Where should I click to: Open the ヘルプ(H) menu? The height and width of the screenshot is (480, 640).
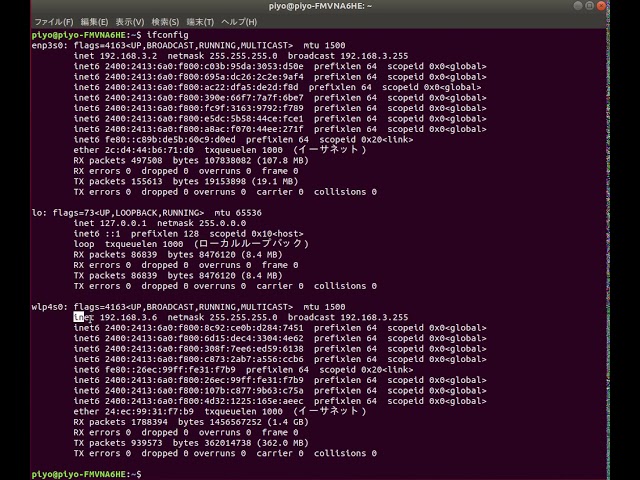click(x=239, y=21)
